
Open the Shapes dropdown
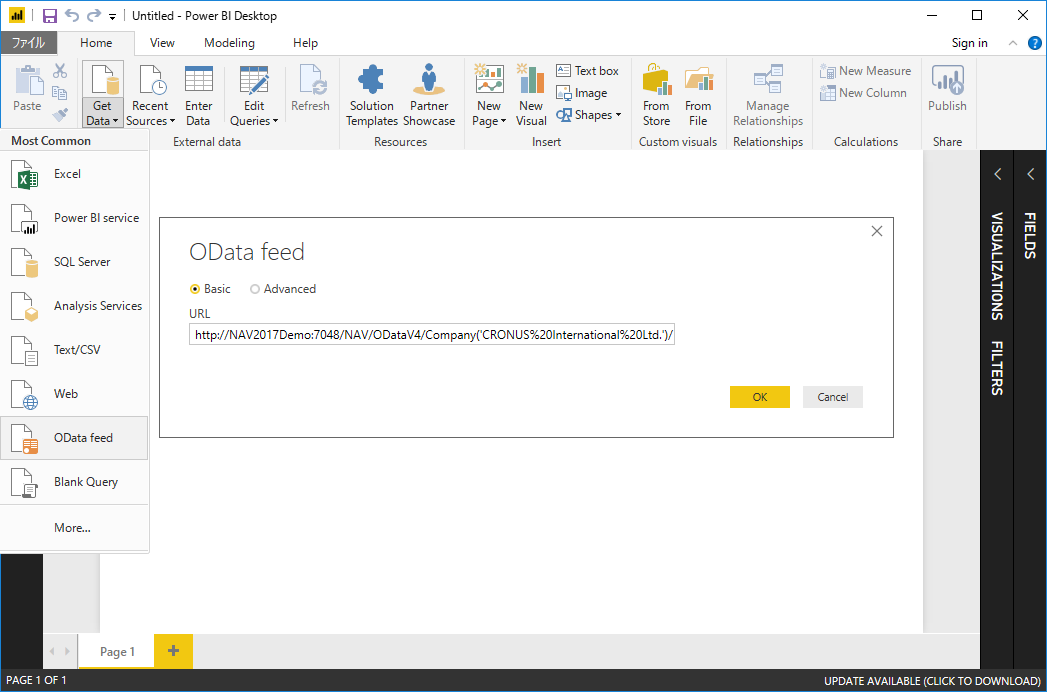[x=589, y=115]
